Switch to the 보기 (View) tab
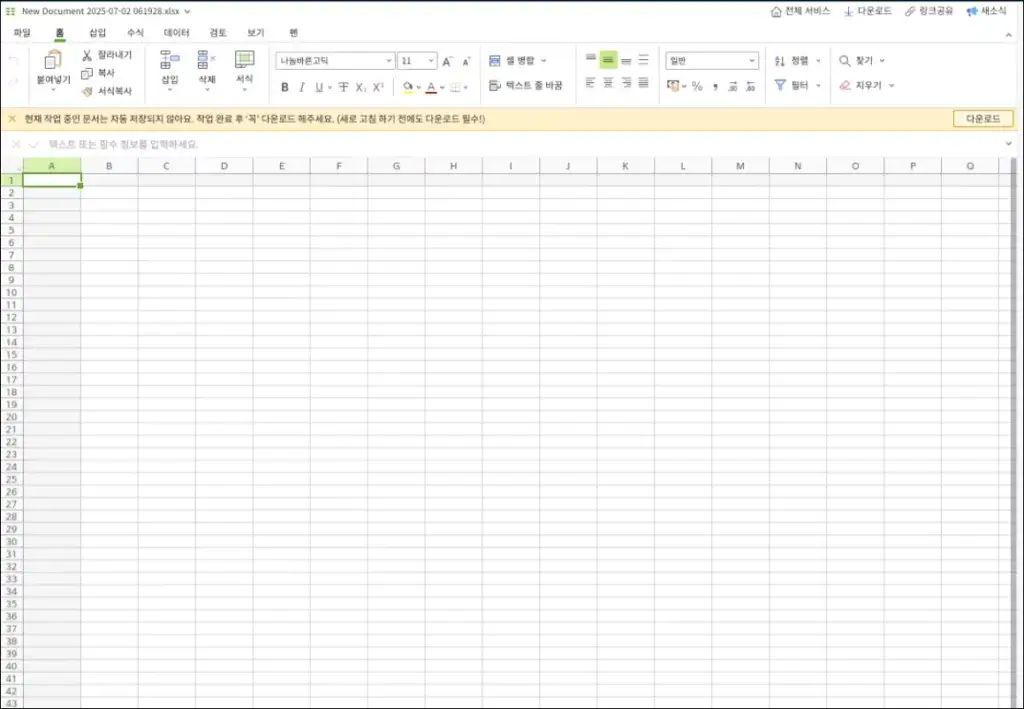Image resolution: width=1024 pixels, height=709 pixels. coord(255,33)
